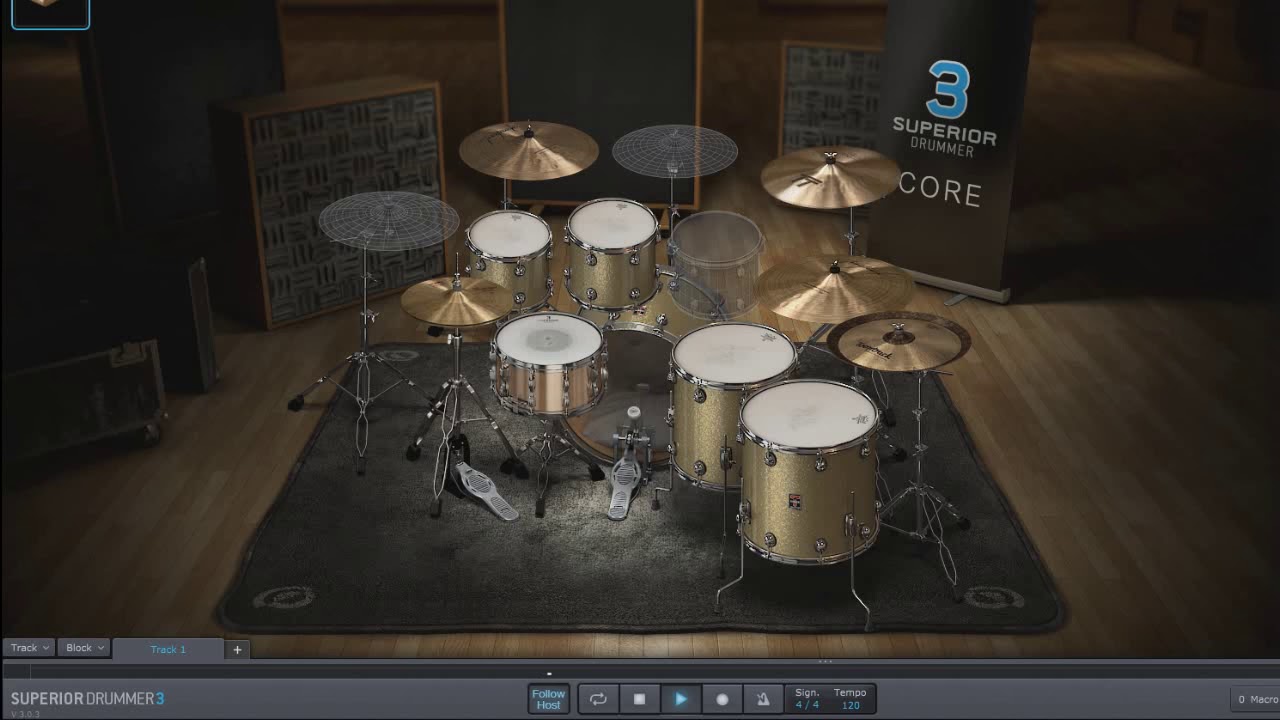Image resolution: width=1280 pixels, height=720 pixels.
Task: Click the crash cymbal above the first rack tom
Action: (x=528, y=150)
